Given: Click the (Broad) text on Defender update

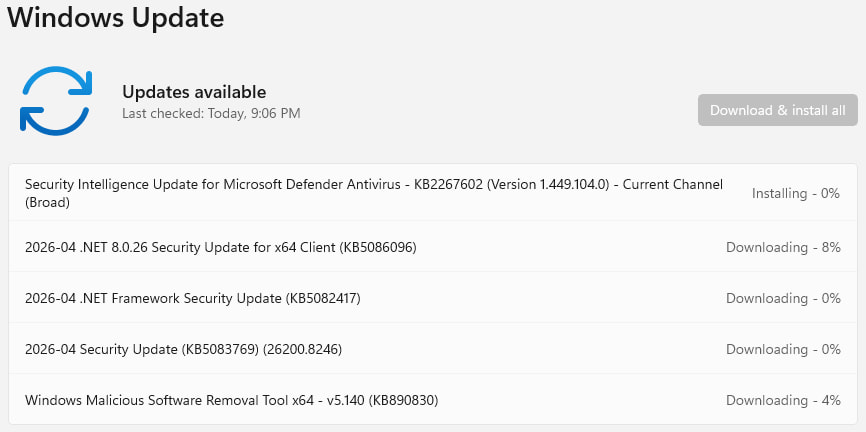Looking at the screenshot, I should 48,202.
